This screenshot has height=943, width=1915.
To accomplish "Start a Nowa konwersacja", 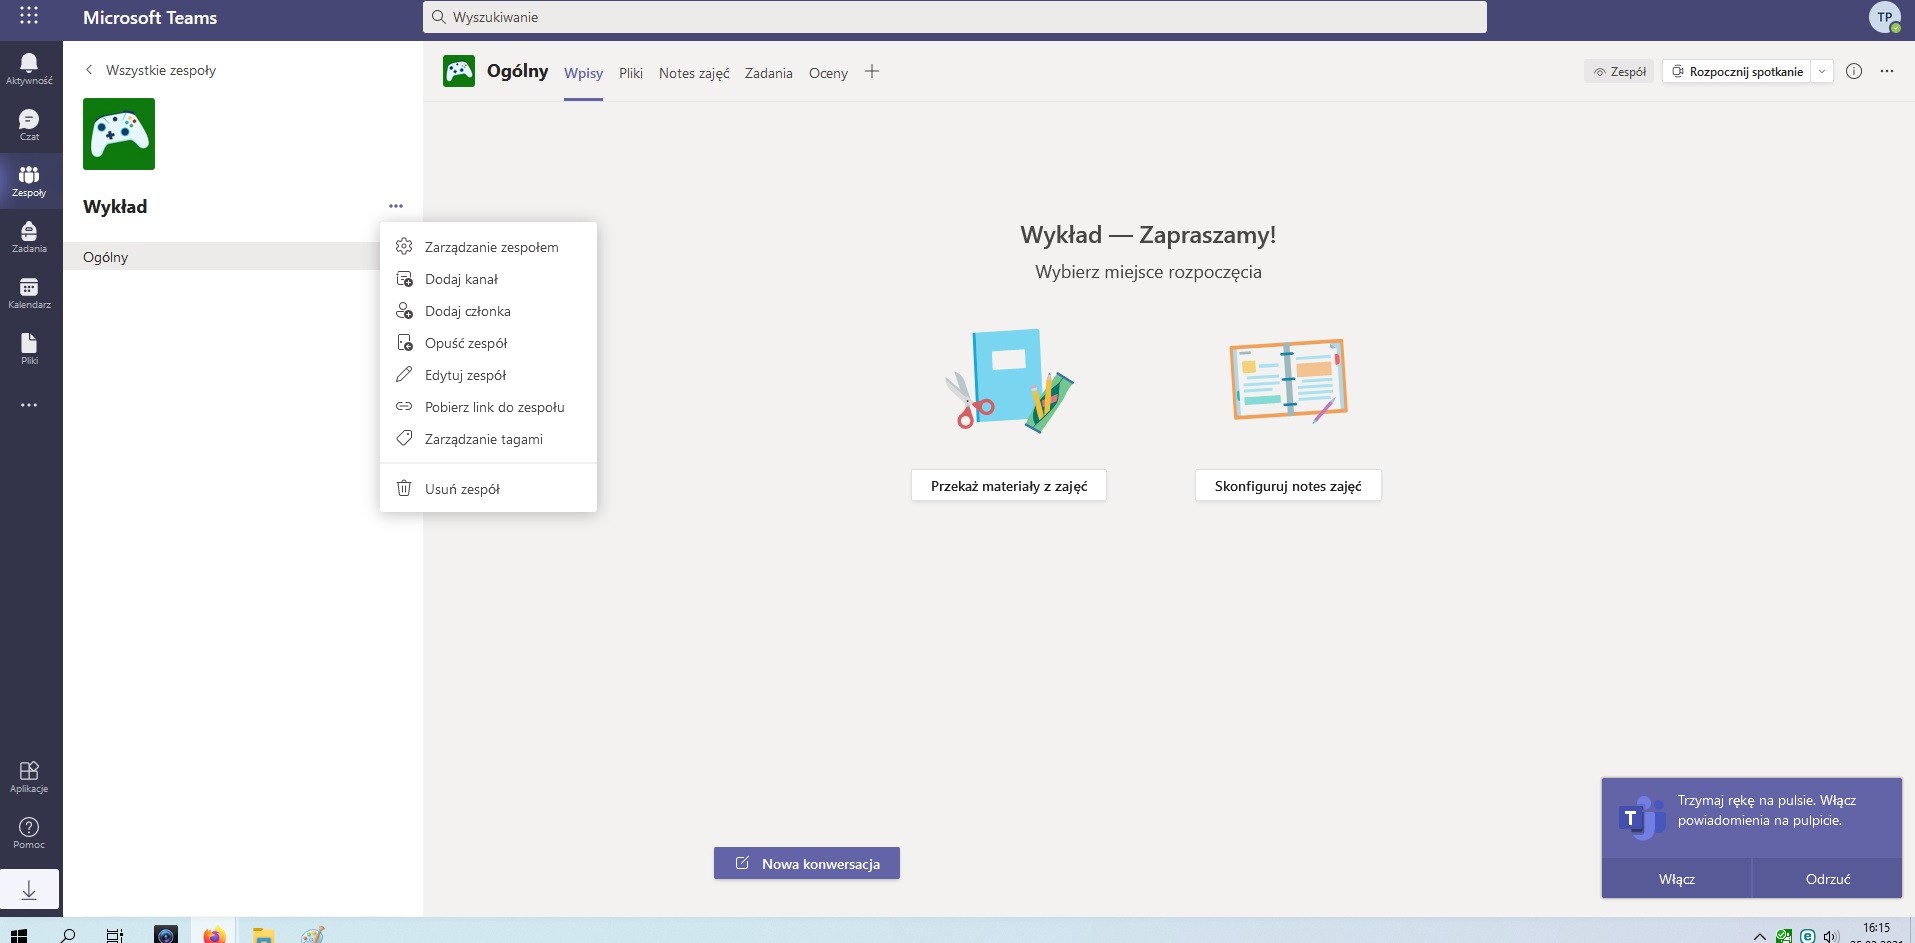I will click(807, 864).
